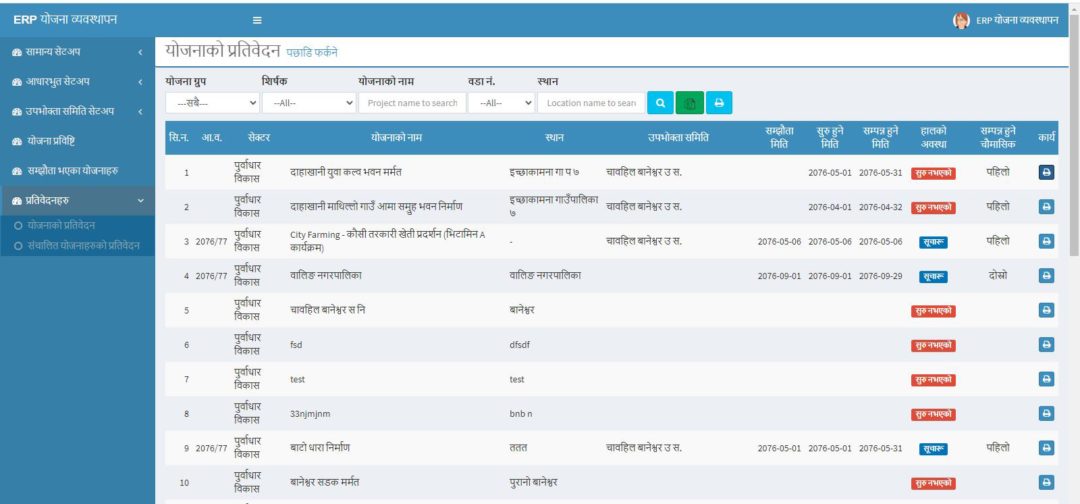Print row 9 बाटो धारा निर्माण
Image resolution: width=1080 pixels, height=504 pixels.
tap(1046, 448)
